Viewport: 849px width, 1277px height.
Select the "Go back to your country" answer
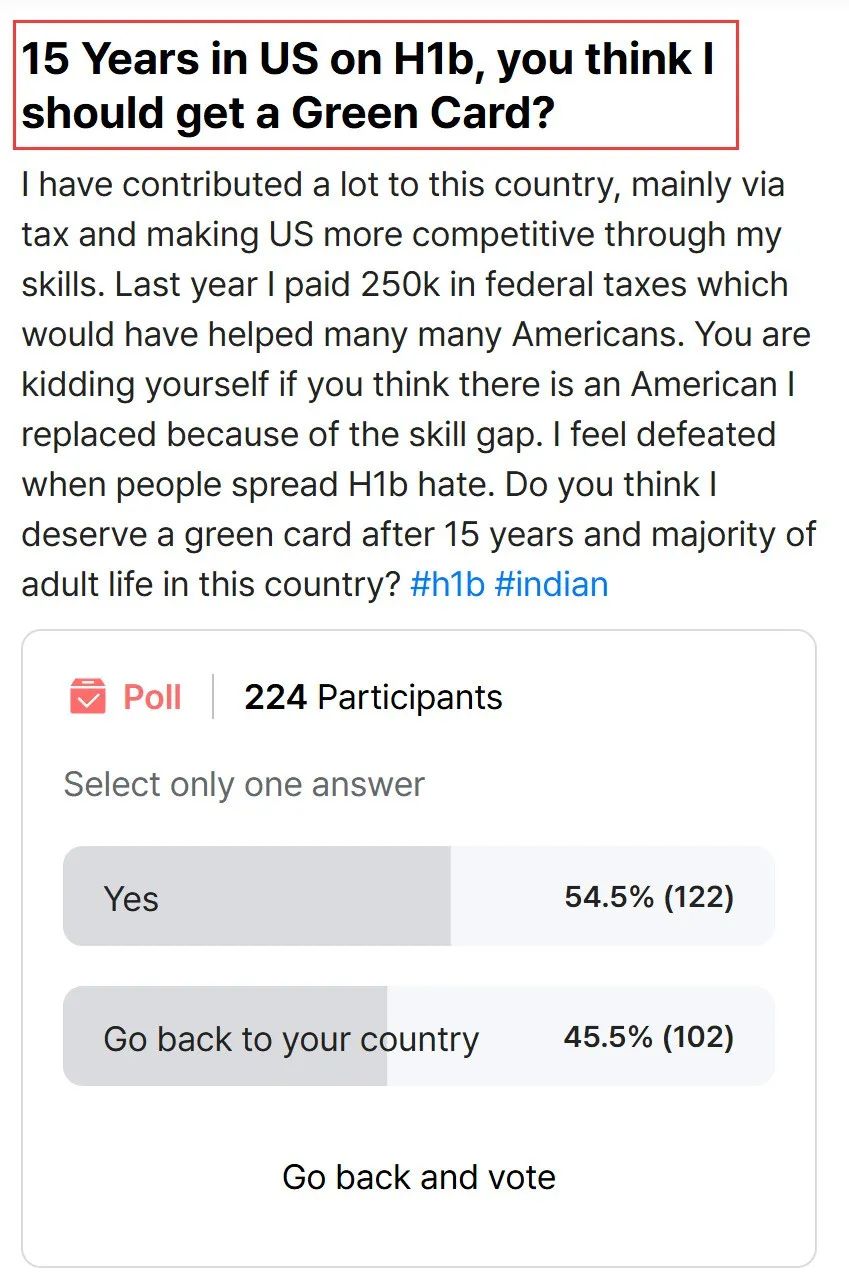418,1036
